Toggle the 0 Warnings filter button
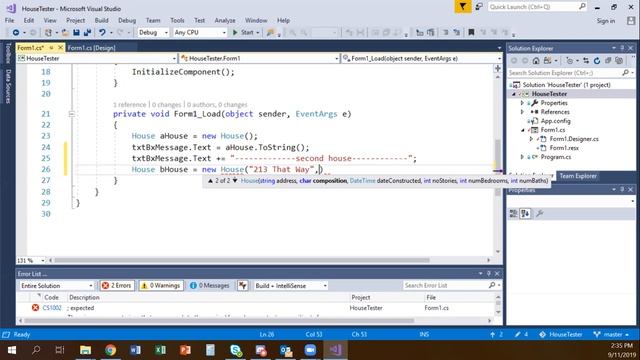This screenshot has height=360, width=640. point(161,286)
